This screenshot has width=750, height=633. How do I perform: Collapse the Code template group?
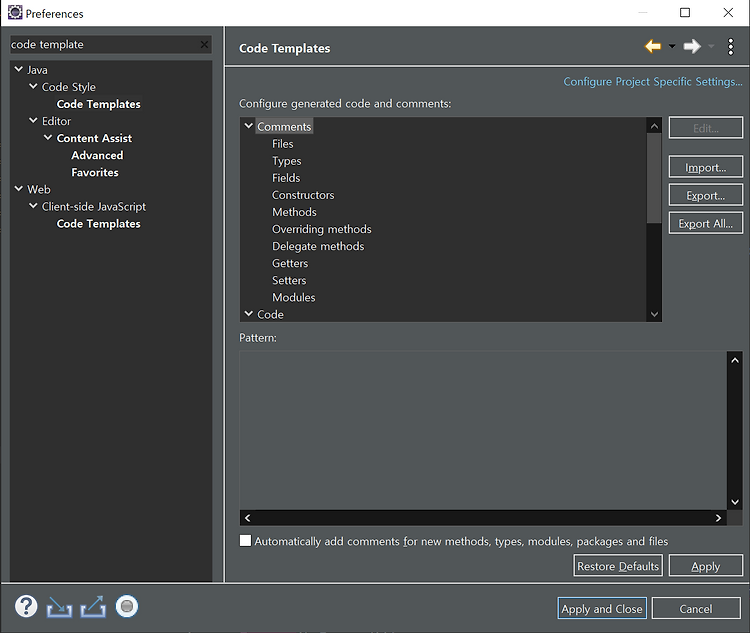coord(249,314)
